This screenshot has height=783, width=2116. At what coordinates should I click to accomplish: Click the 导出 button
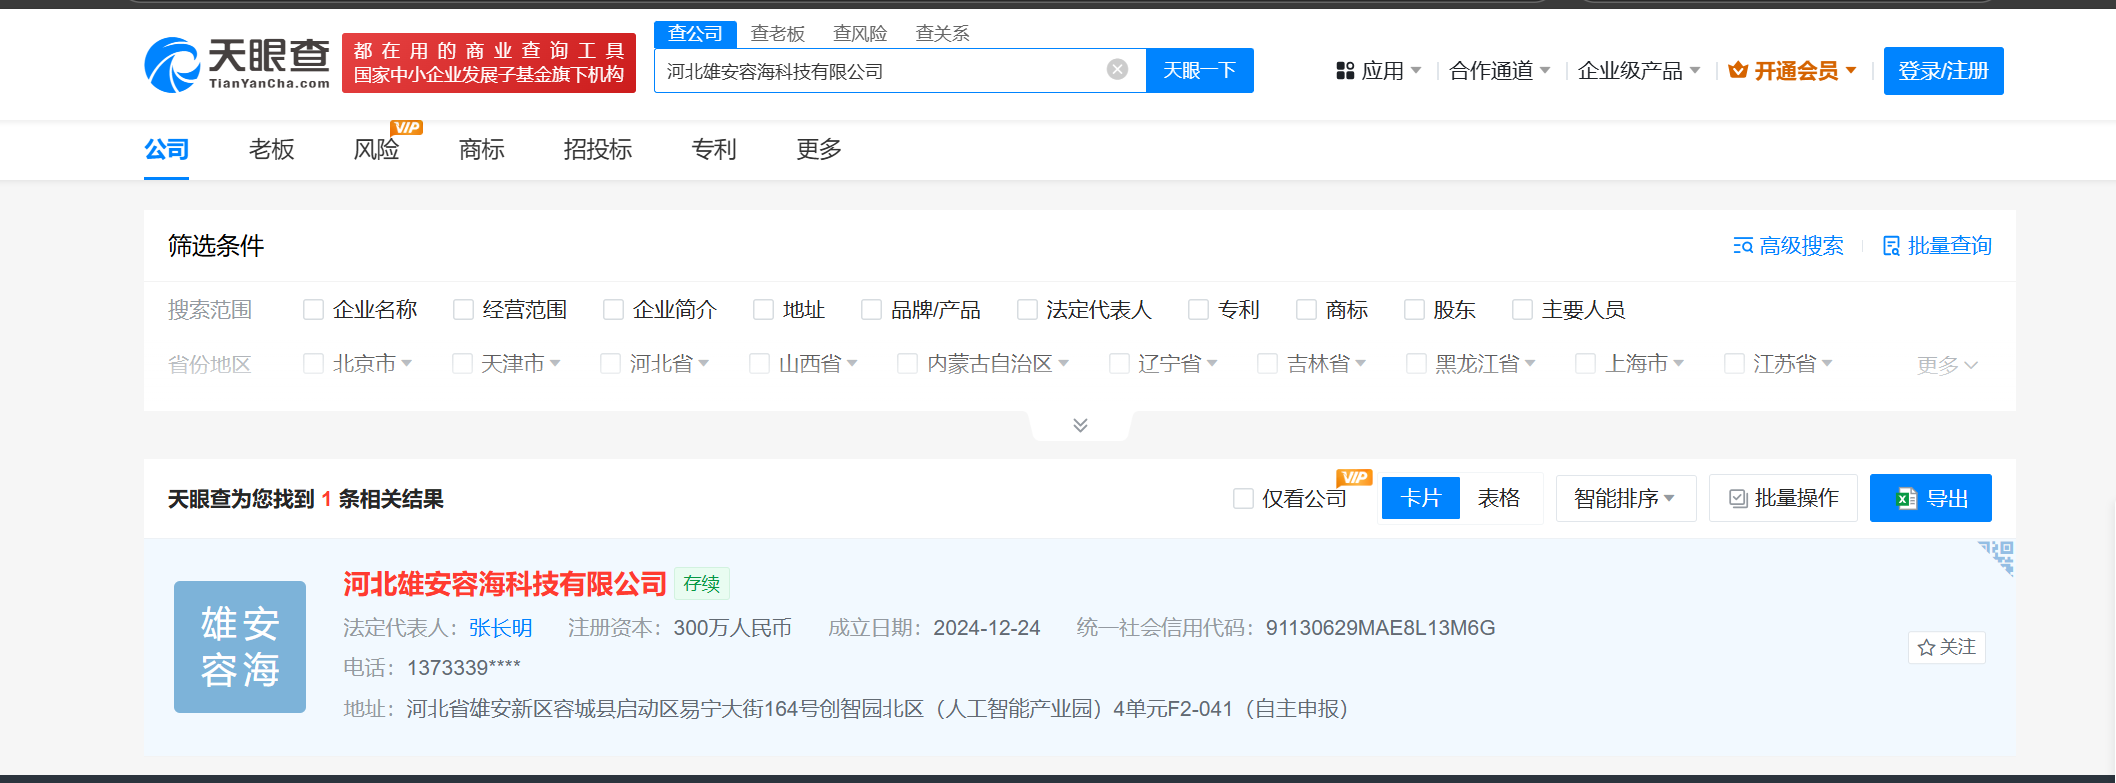[1931, 498]
